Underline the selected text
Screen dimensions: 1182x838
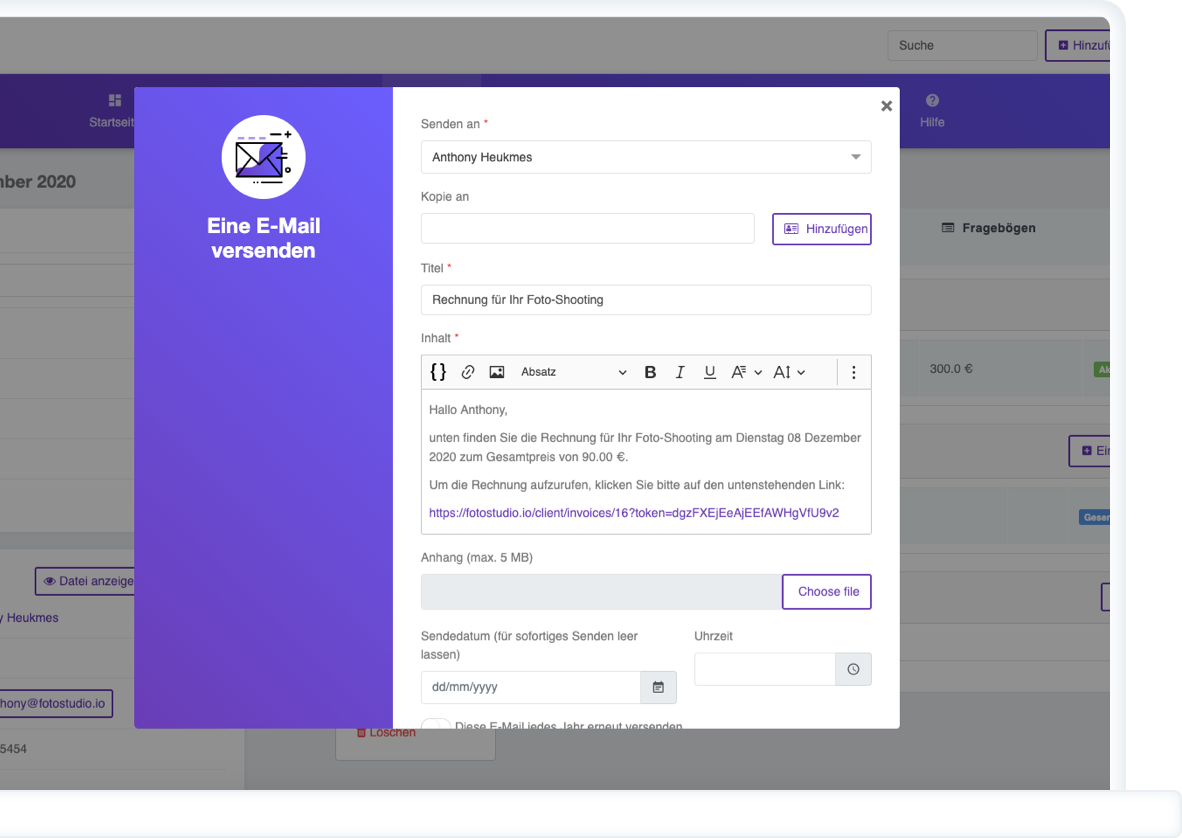710,372
